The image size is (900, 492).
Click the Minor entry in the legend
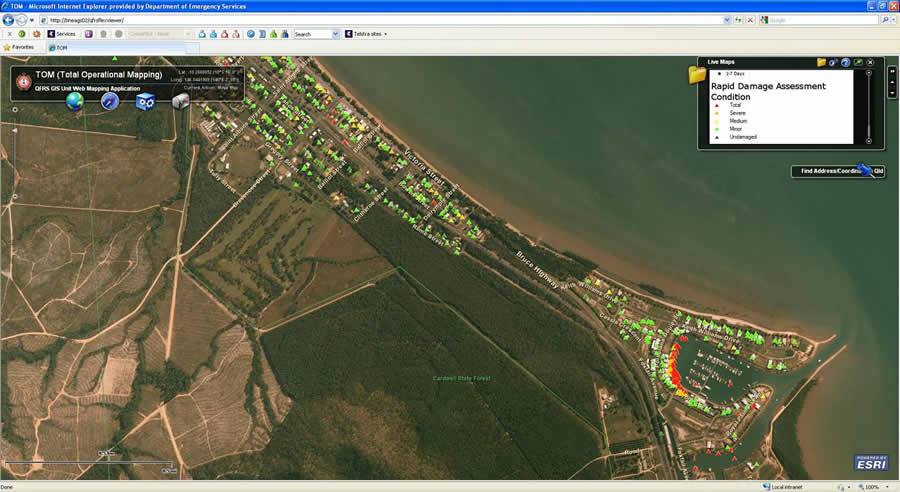735,129
